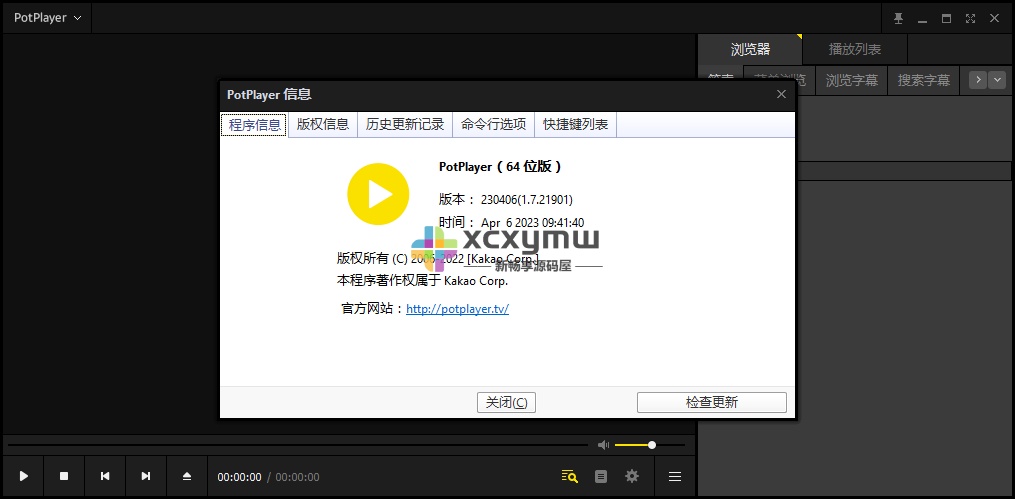The width and height of the screenshot is (1015, 499).
Task: Skip to the previous track
Action: tap(105, 476)
